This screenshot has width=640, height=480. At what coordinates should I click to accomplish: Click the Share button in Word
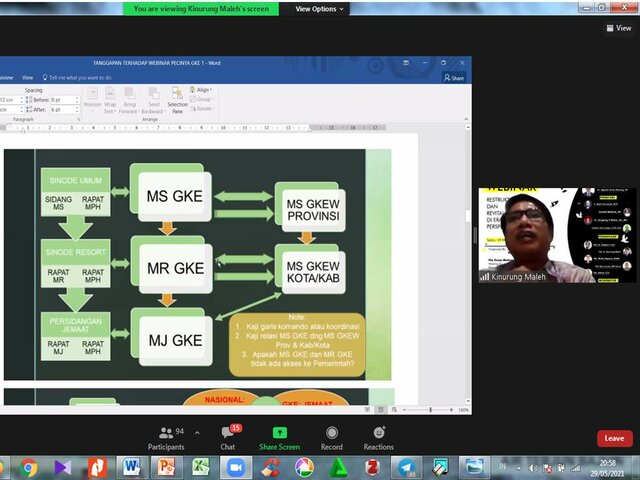pos(454,78)
